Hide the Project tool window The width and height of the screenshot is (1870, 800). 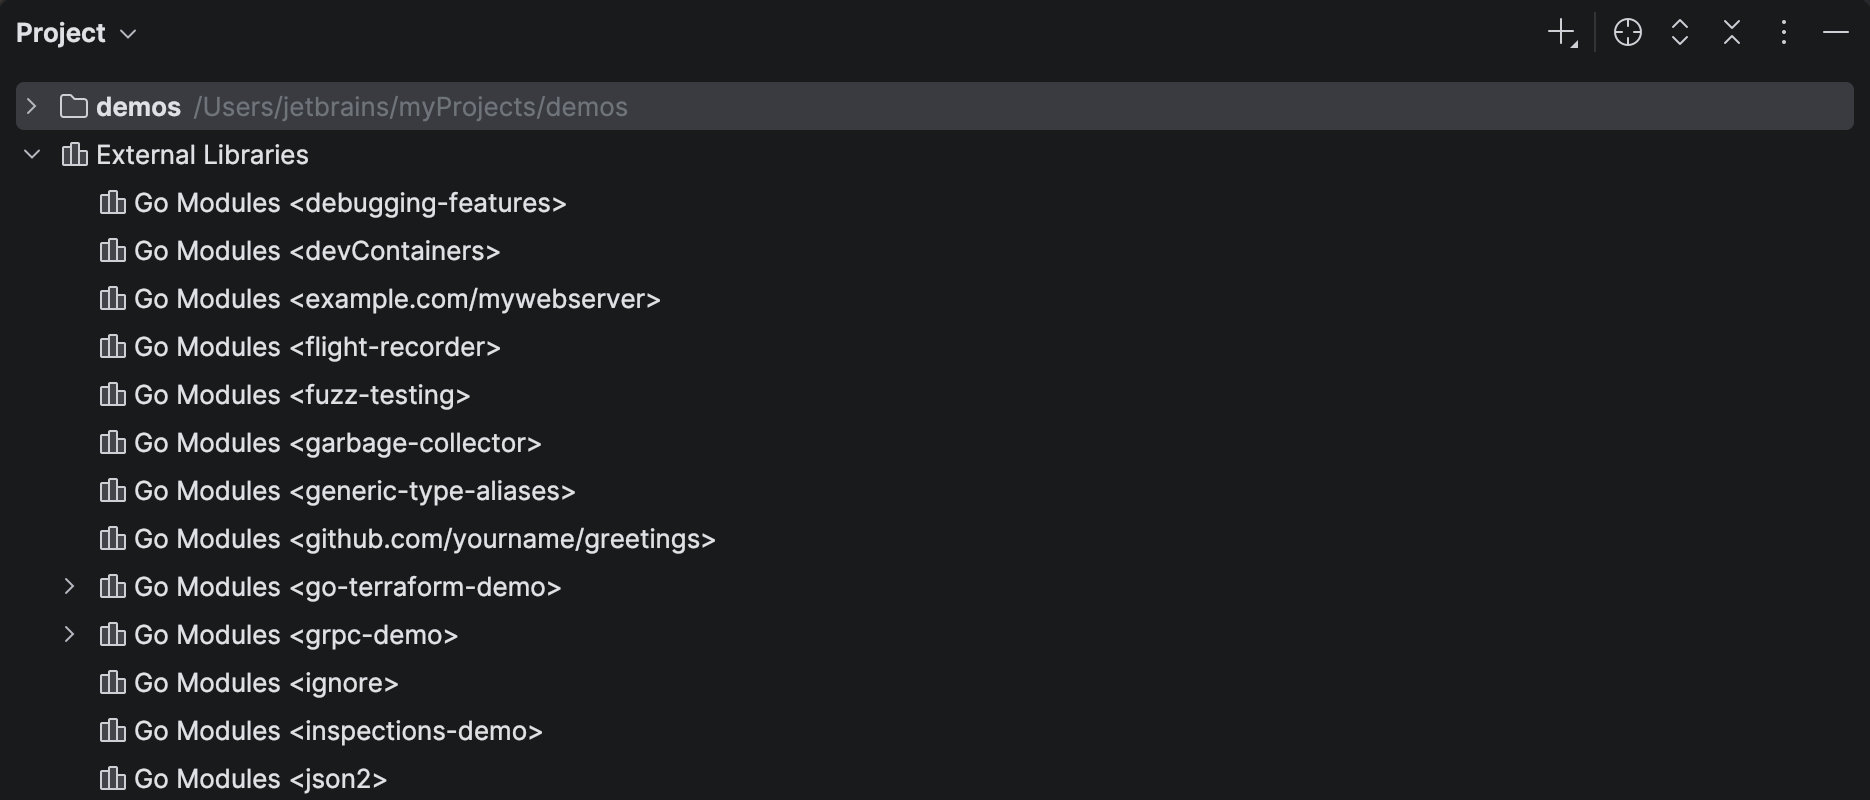(1836, 33)
